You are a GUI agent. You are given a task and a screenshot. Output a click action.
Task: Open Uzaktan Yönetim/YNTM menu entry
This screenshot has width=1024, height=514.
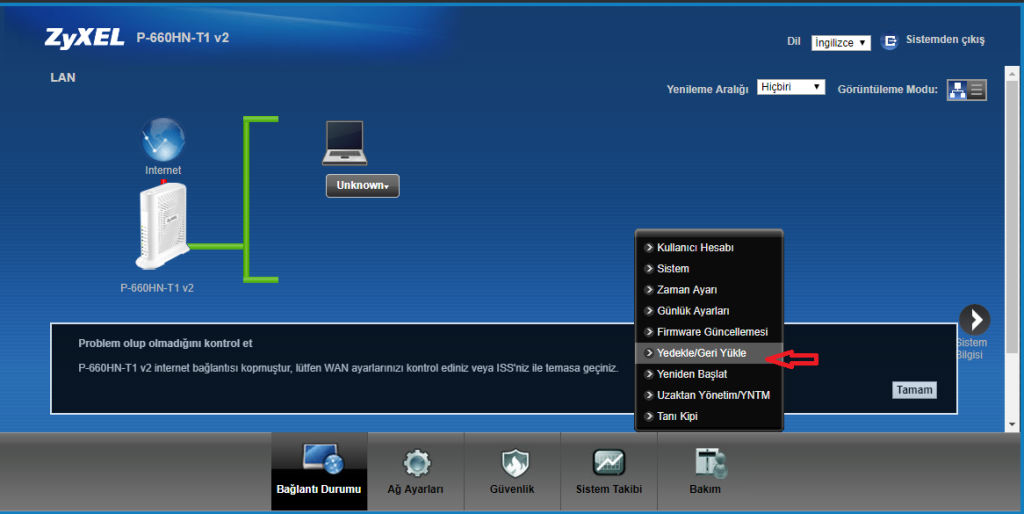pyautogui.click(x=709, y=394)
